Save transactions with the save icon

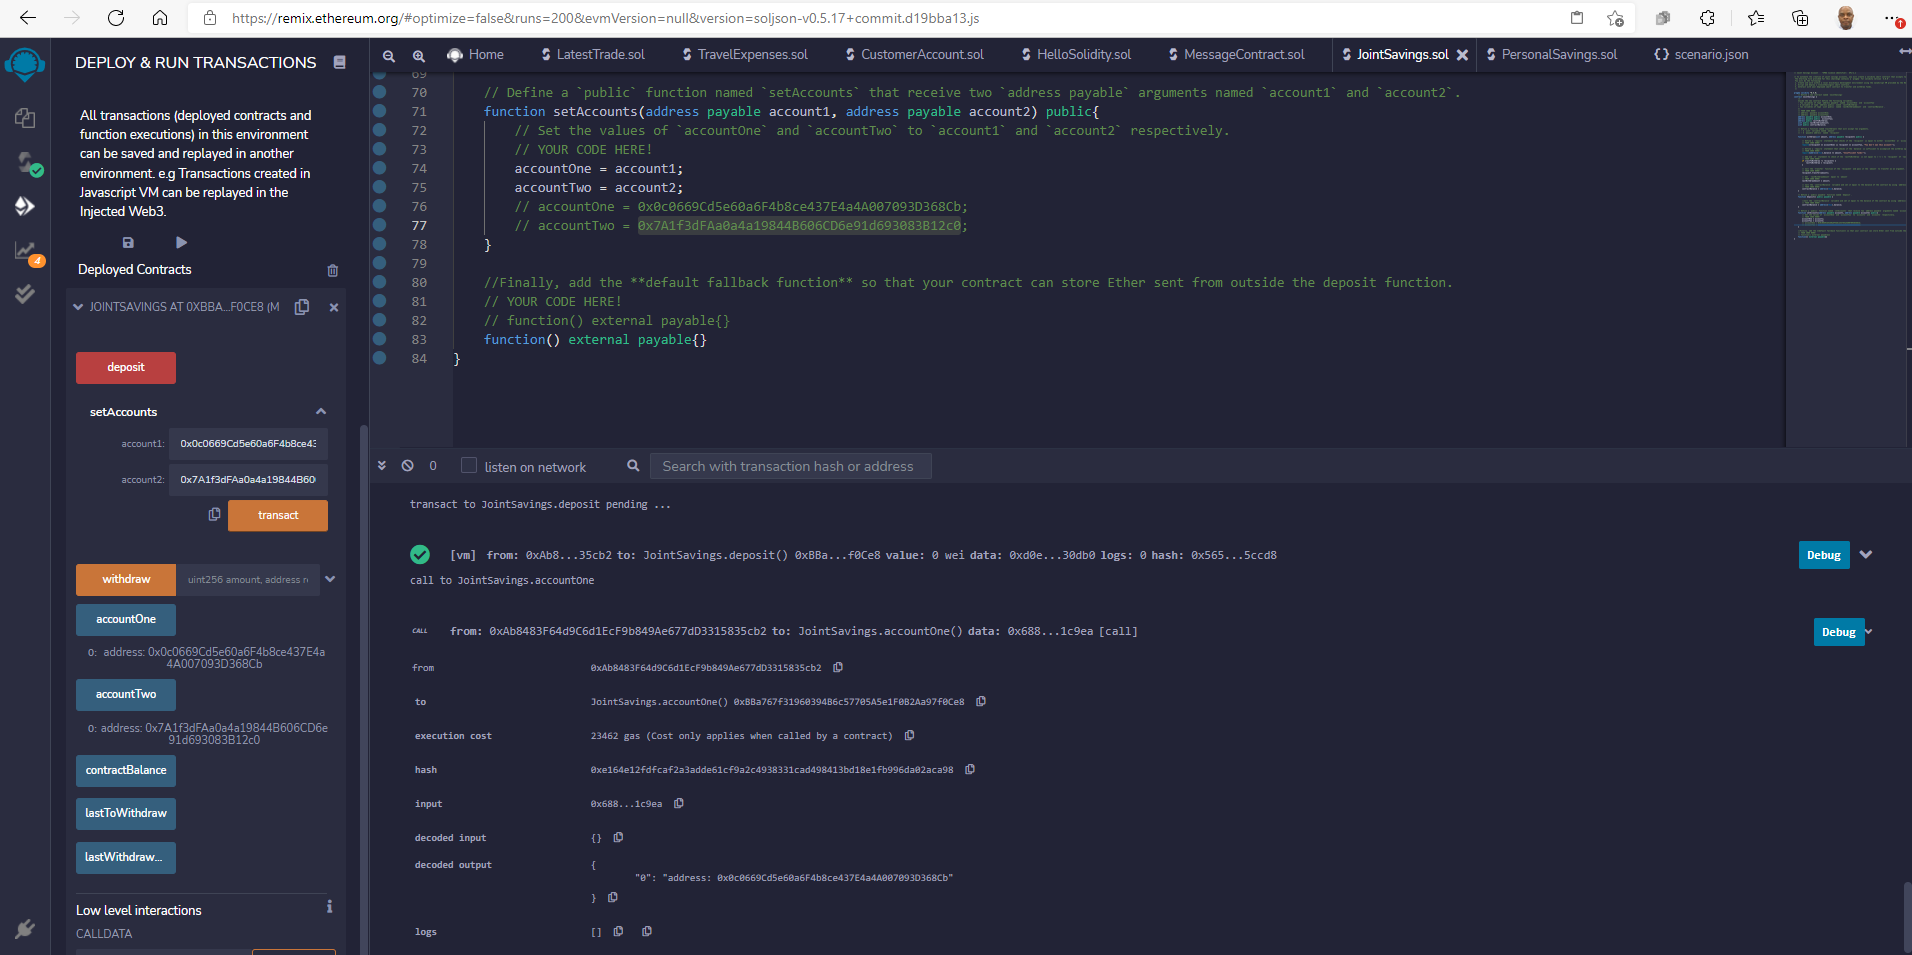coord(128,242)
